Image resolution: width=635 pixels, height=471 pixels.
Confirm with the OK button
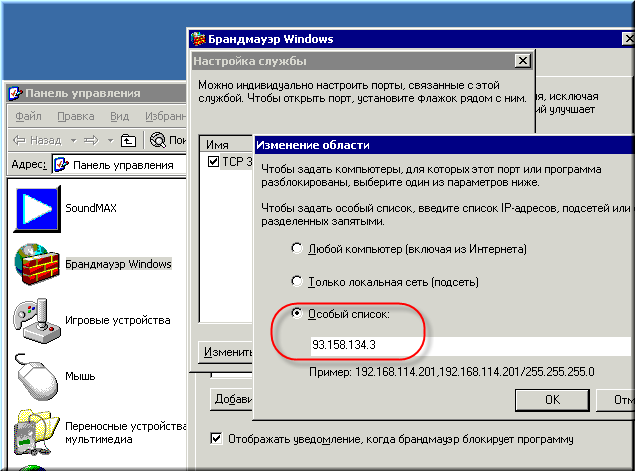552,400
